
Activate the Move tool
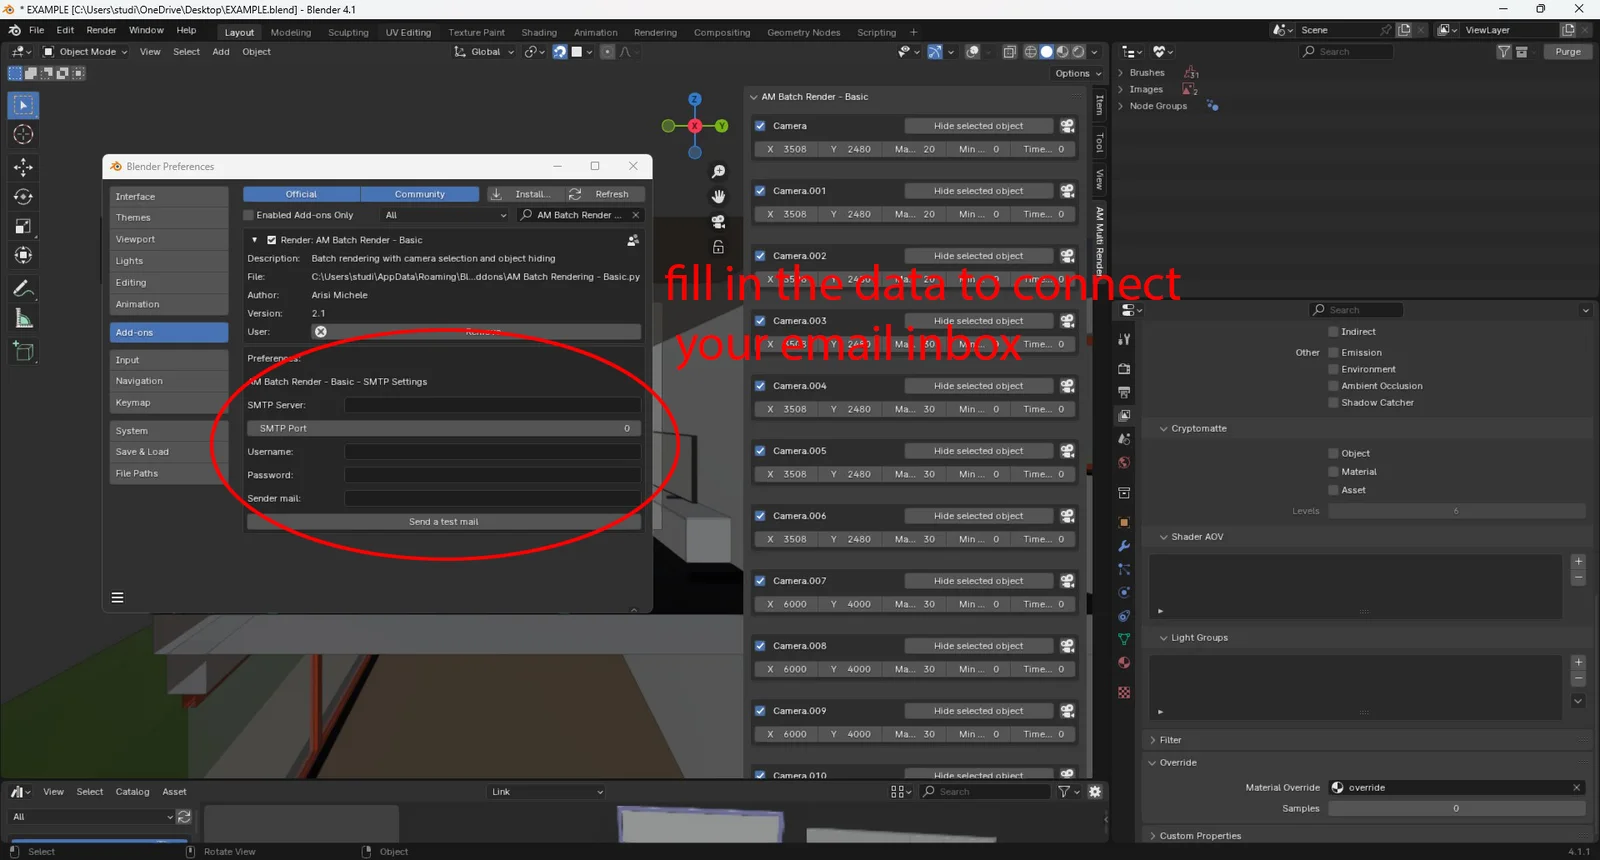[23, 167]
